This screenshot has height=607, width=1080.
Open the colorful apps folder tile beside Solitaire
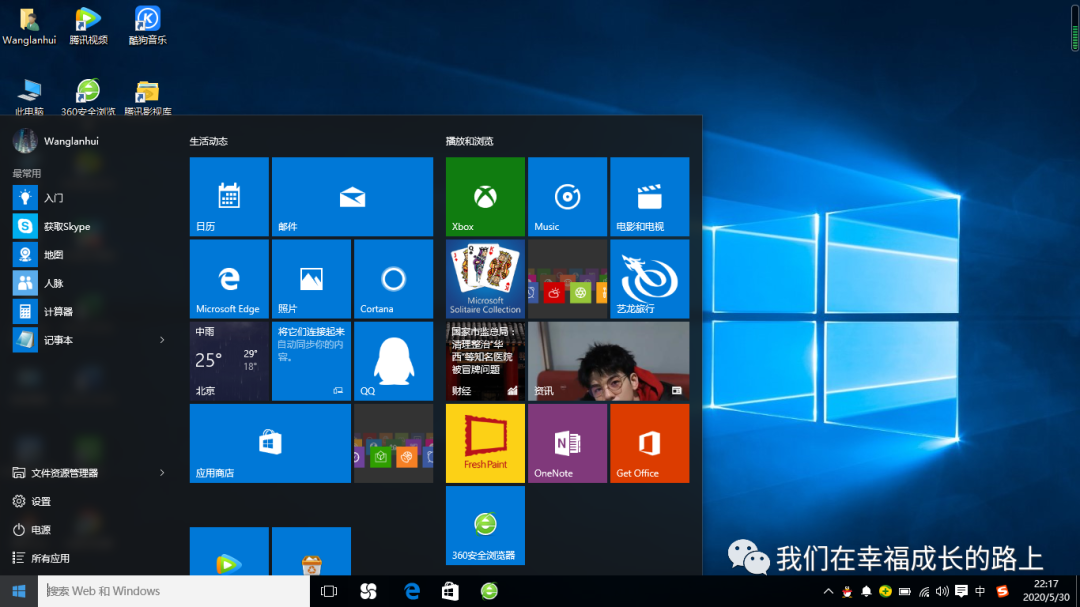click(567, 278)
